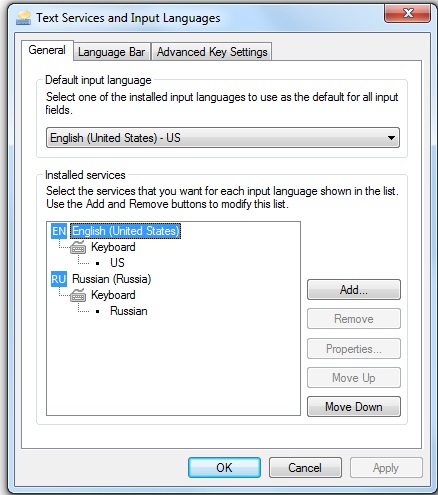
Task: Select the RU language badge icon
Action: pos(59,279)
